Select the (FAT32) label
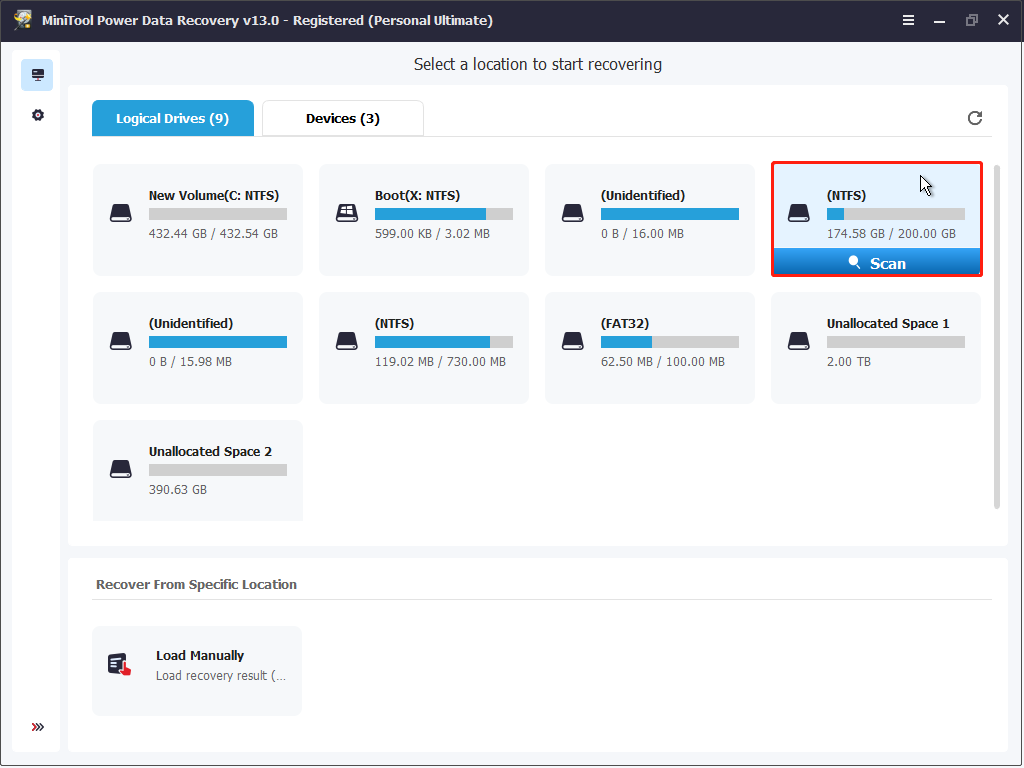The image size is (1024, 768). [625, 323]
